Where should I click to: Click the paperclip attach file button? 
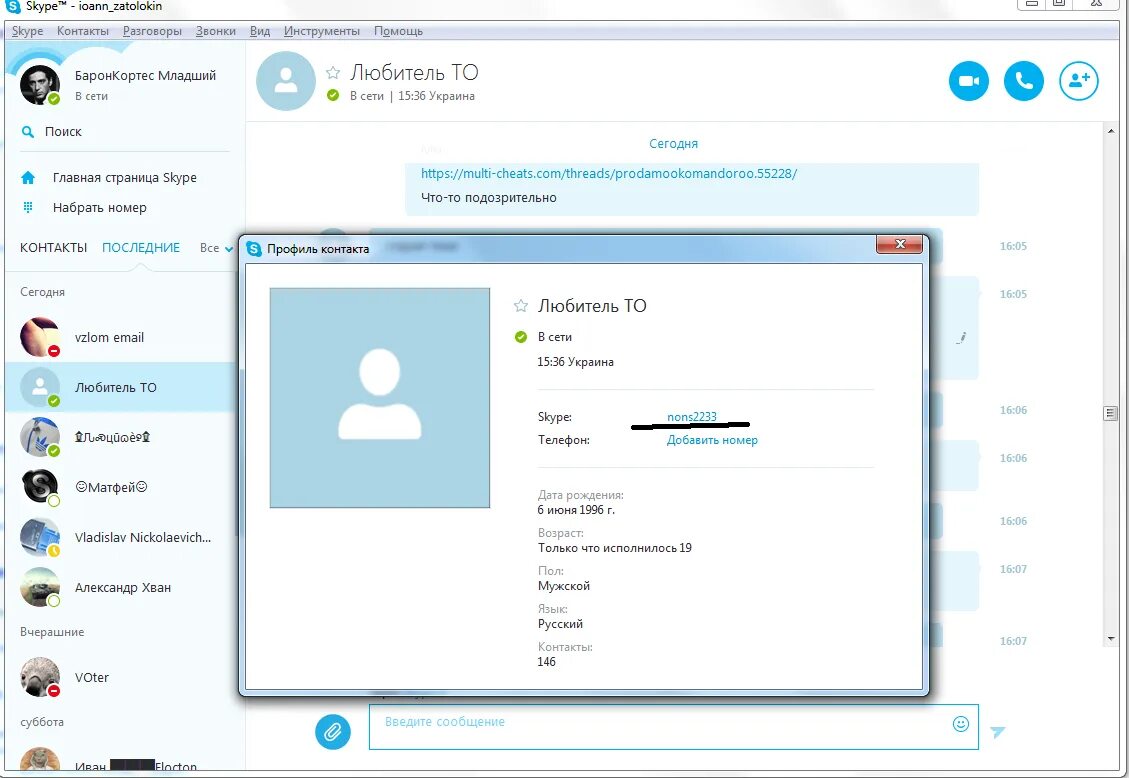coord(333,732)
